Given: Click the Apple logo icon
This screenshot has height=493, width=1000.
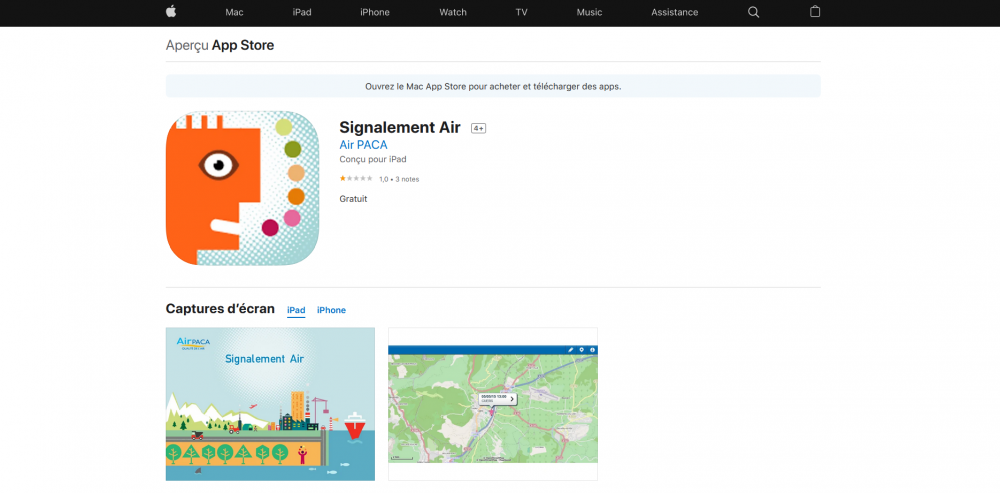Looking at the screenshot, I should tap(170, 11).
